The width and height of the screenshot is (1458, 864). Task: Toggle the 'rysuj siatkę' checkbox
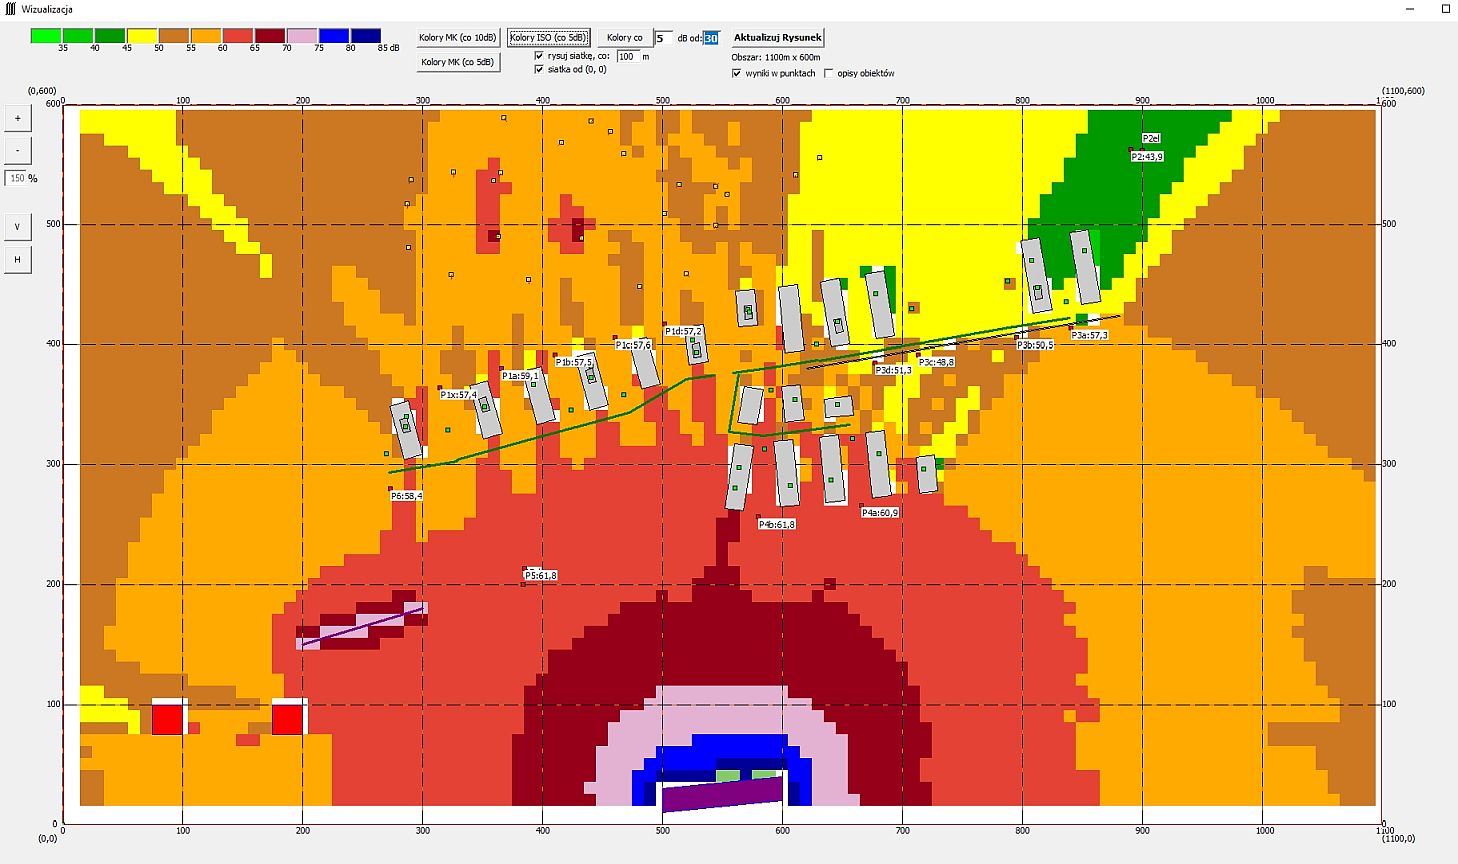[x=540, y=57]
